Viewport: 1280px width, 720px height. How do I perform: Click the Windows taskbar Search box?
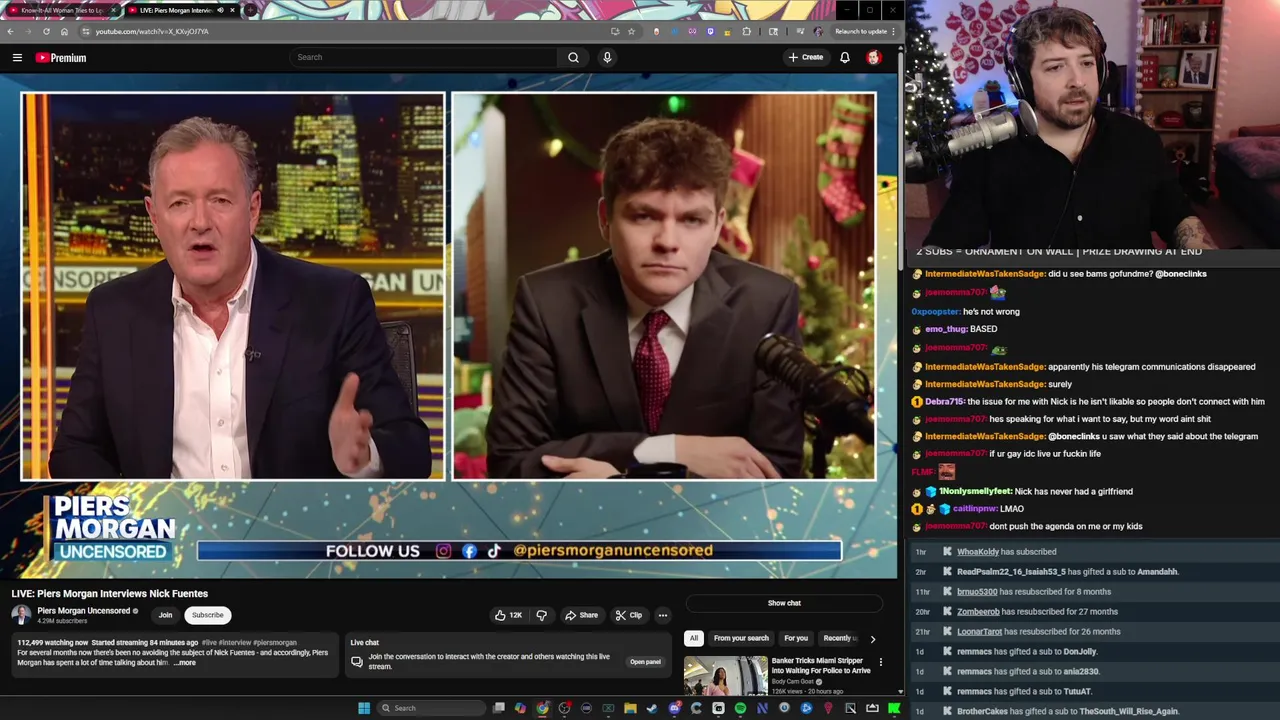tap(429, 708)
